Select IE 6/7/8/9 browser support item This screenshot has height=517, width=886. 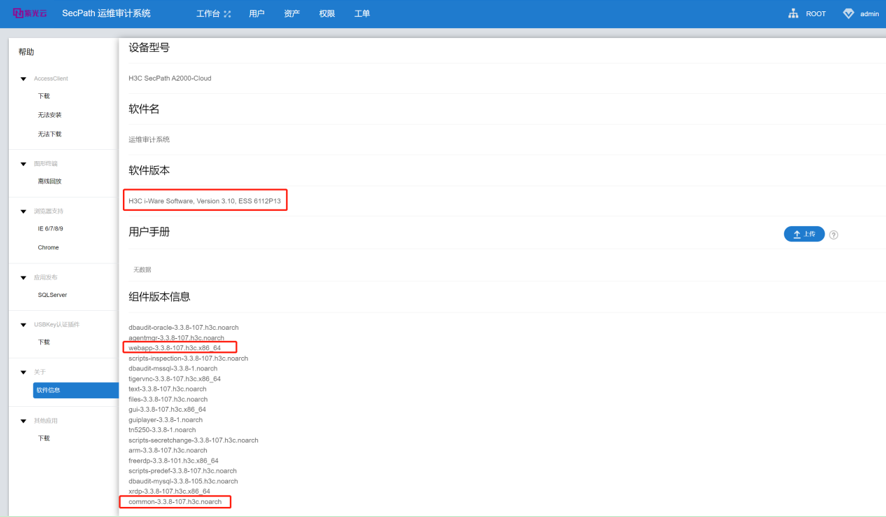50,229
